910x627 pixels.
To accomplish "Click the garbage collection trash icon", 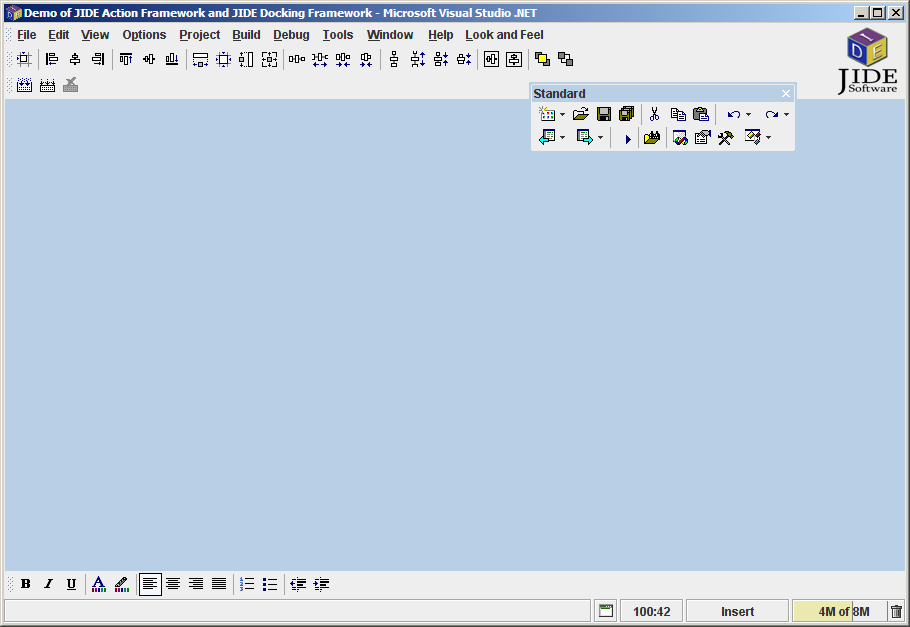I will click(897, 611).
